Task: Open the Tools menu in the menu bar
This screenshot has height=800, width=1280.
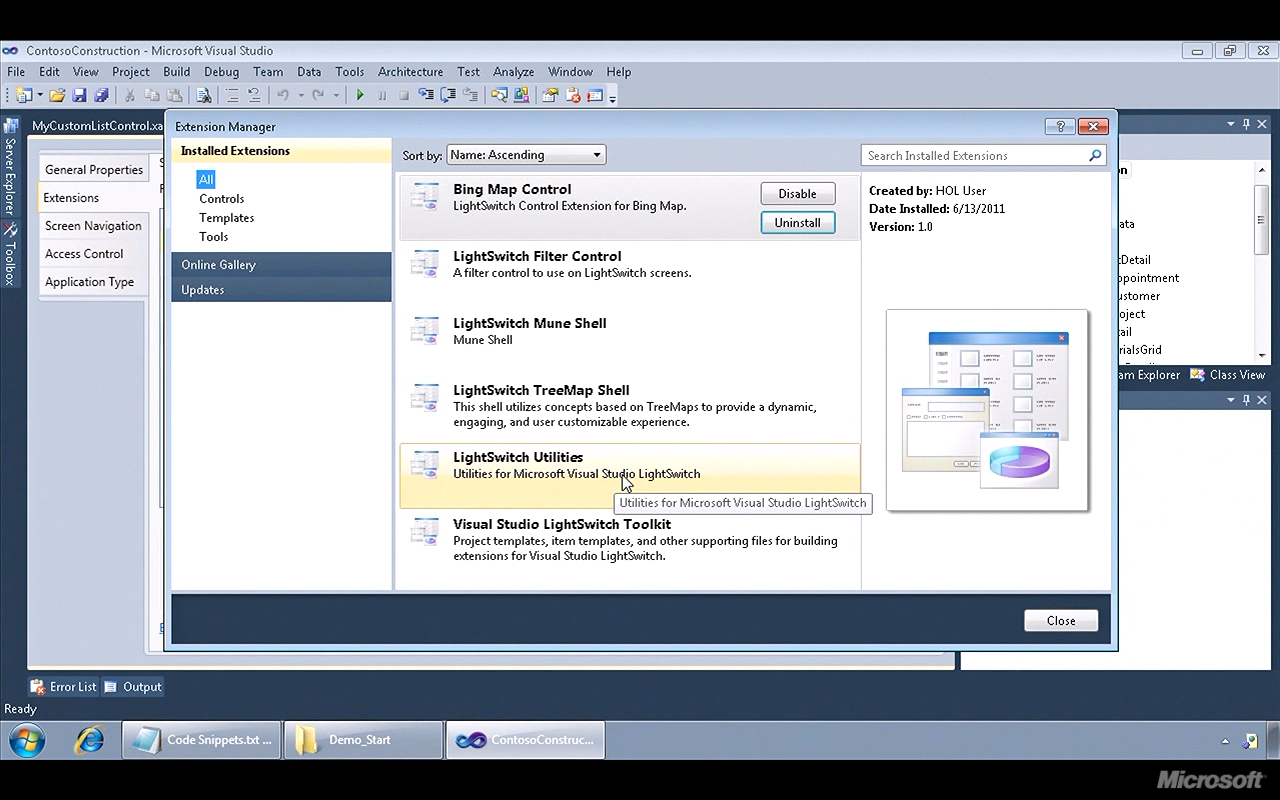Action: point(350,72)
